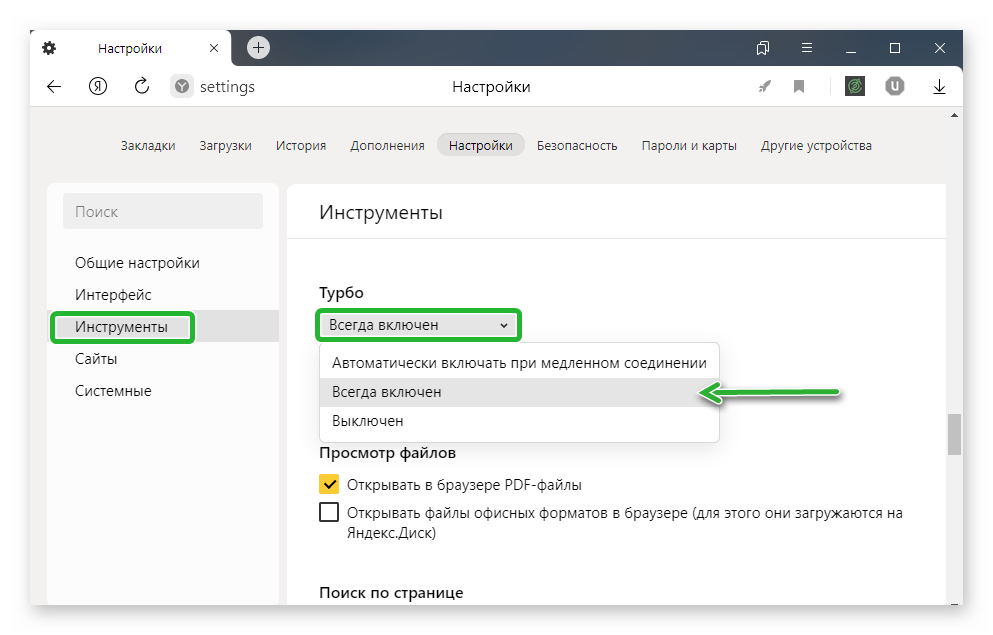The image size is (993, 635).
Task: Collapse the Турбо dropdown
Action: [x=418, y=325]
